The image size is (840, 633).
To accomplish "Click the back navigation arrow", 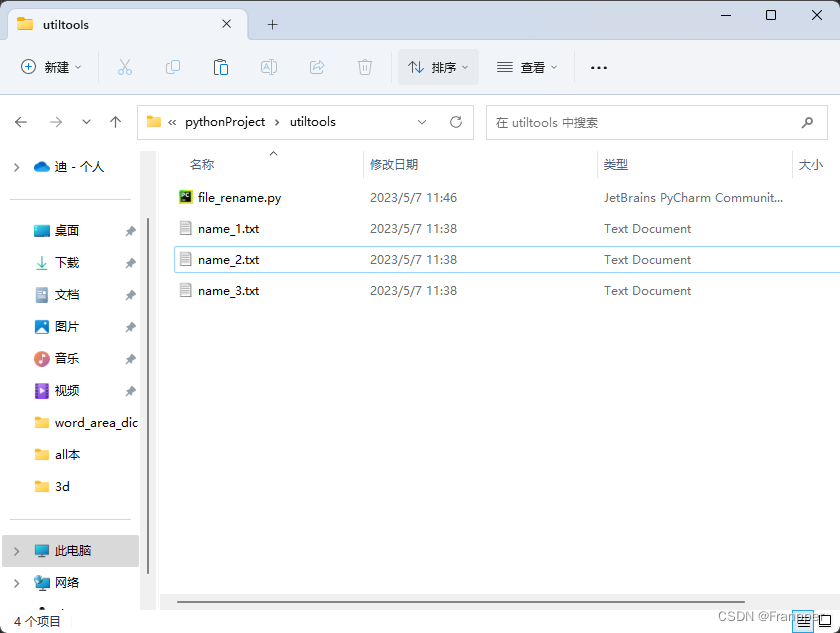I will pos(21,121).
